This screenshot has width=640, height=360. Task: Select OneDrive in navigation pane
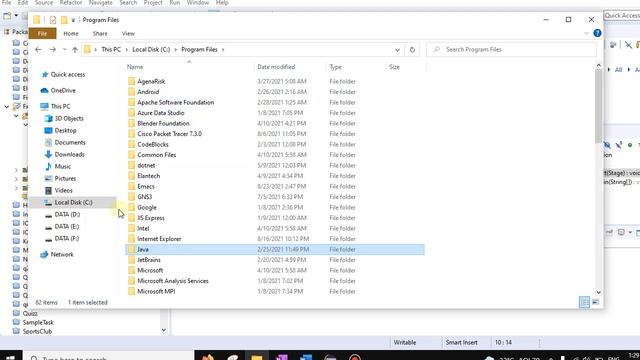tap(58, 90)
